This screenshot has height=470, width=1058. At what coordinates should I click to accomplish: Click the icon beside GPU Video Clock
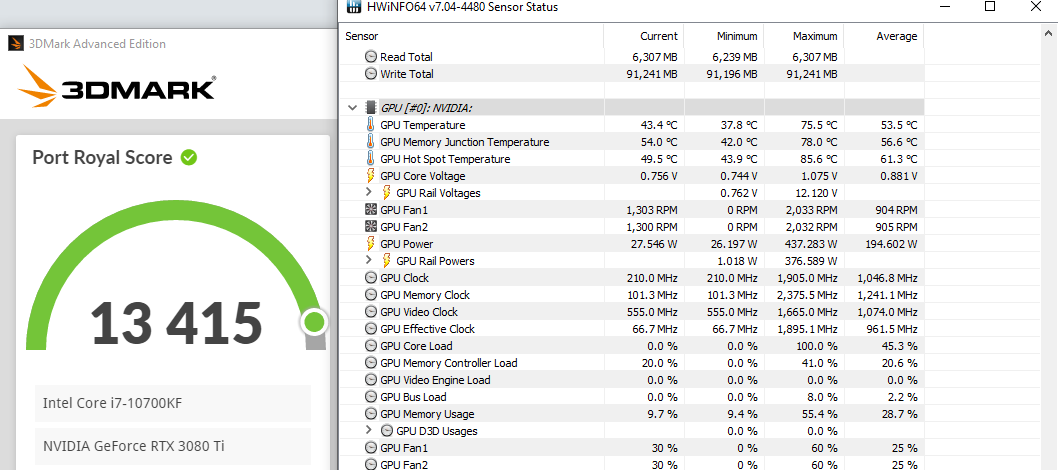(370, 312)
